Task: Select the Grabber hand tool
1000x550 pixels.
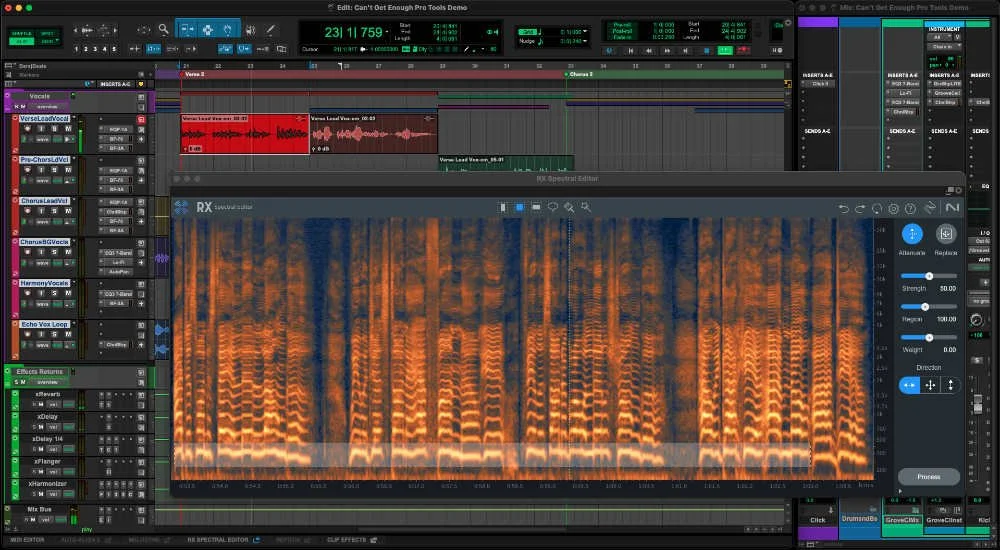Action: click(228, 29)
